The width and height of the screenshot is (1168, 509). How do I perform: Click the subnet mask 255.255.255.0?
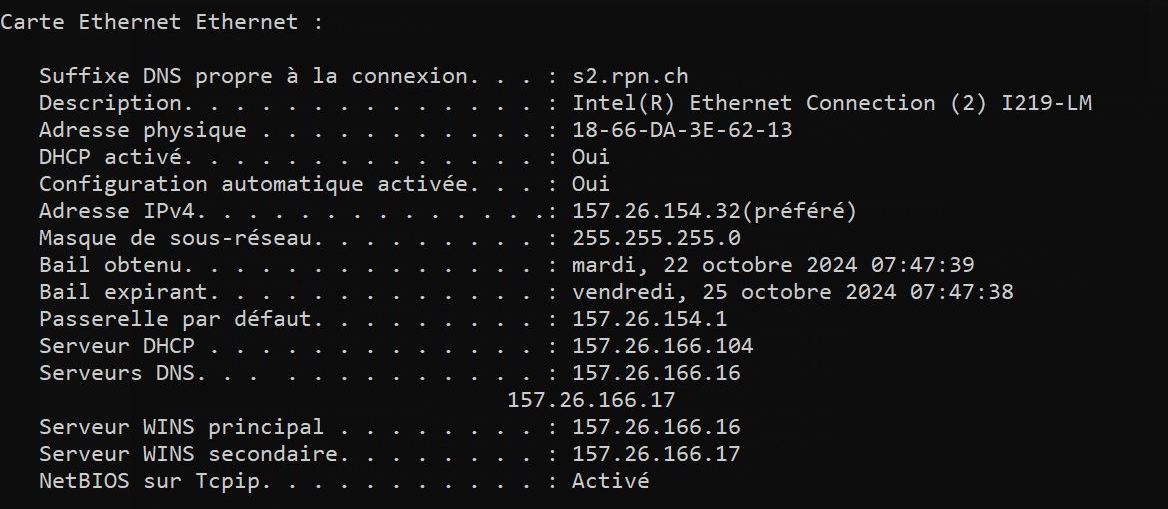pyautogui.click(x=656, y=238)
